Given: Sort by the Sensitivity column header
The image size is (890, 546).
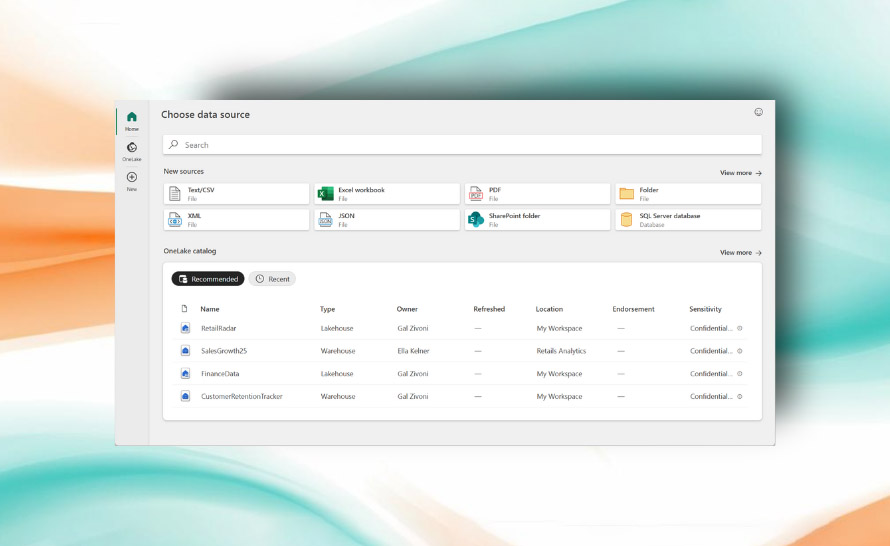Looking at the screenshot, I should 705,309.
